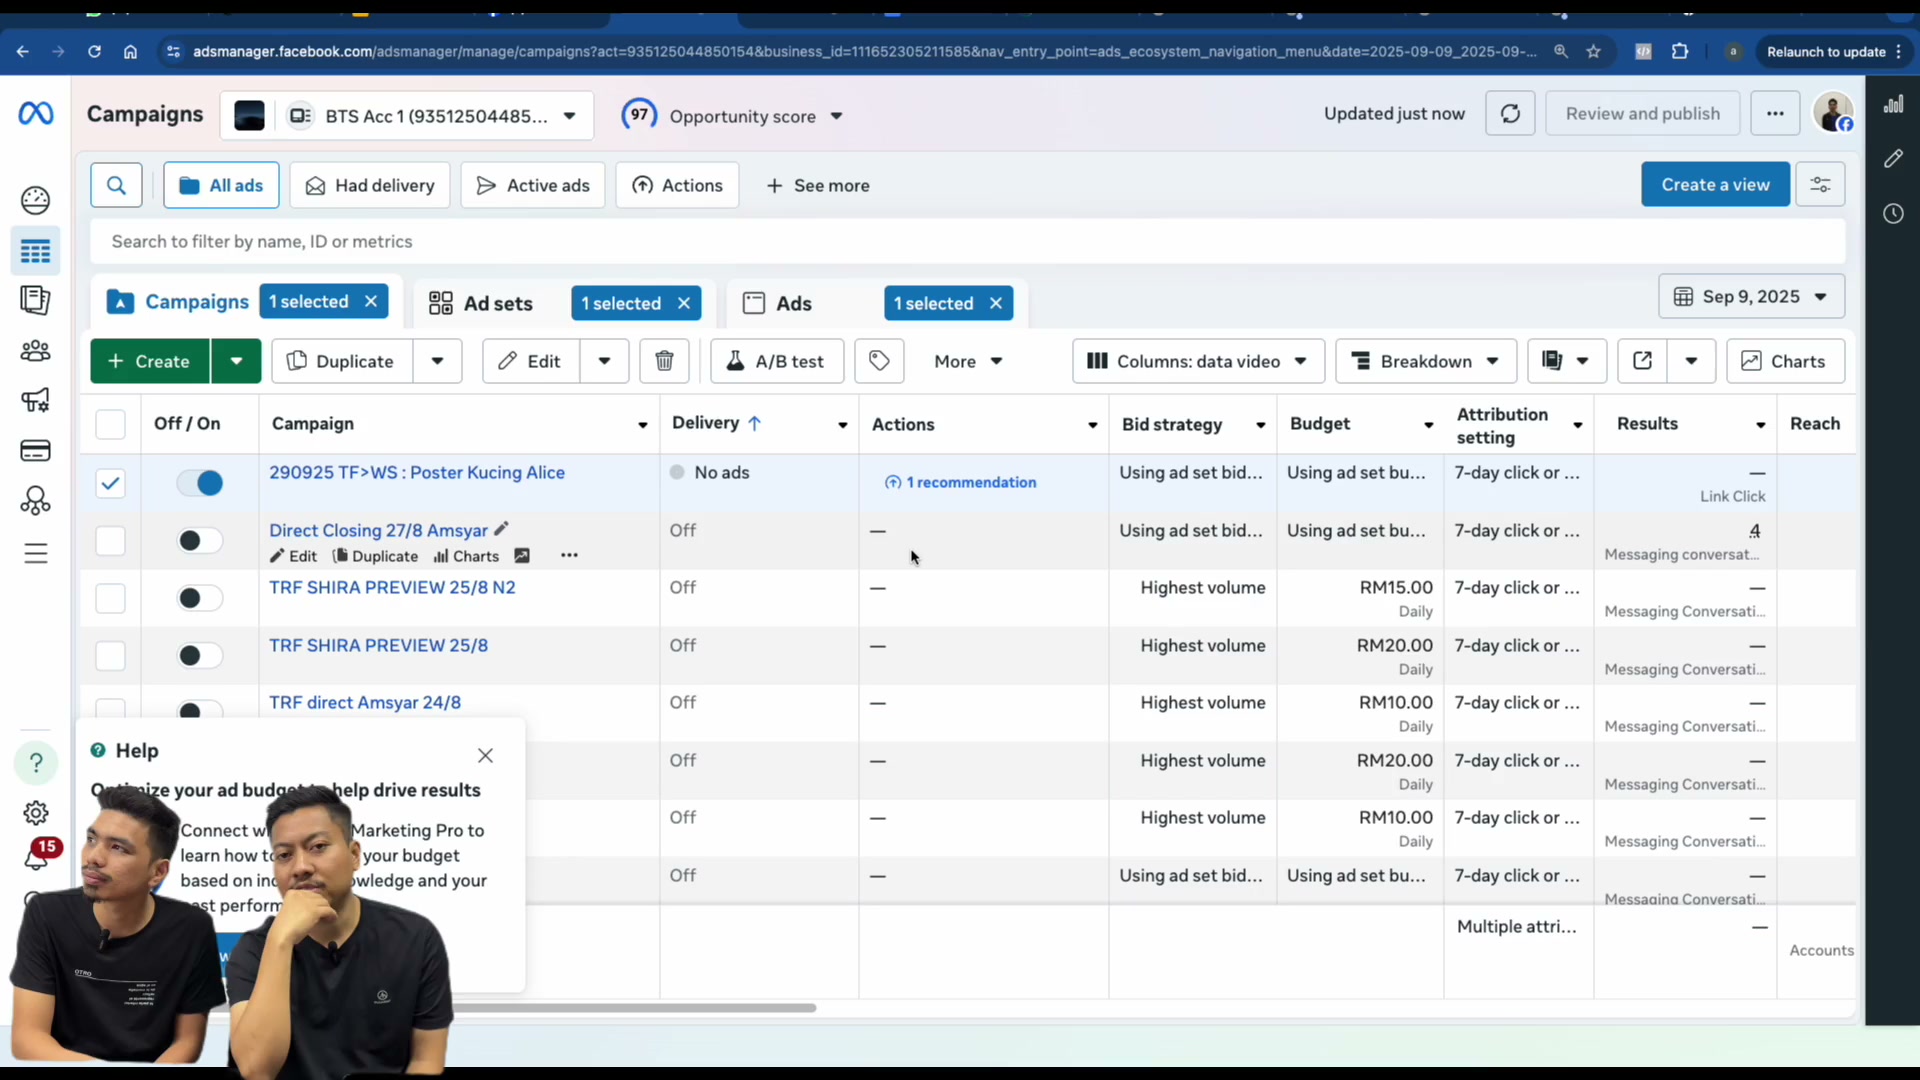The width and height of the screenshot is (1920, 1080).
Task: Open the Billing card icon in sidebar
Action: pos(35,450)
